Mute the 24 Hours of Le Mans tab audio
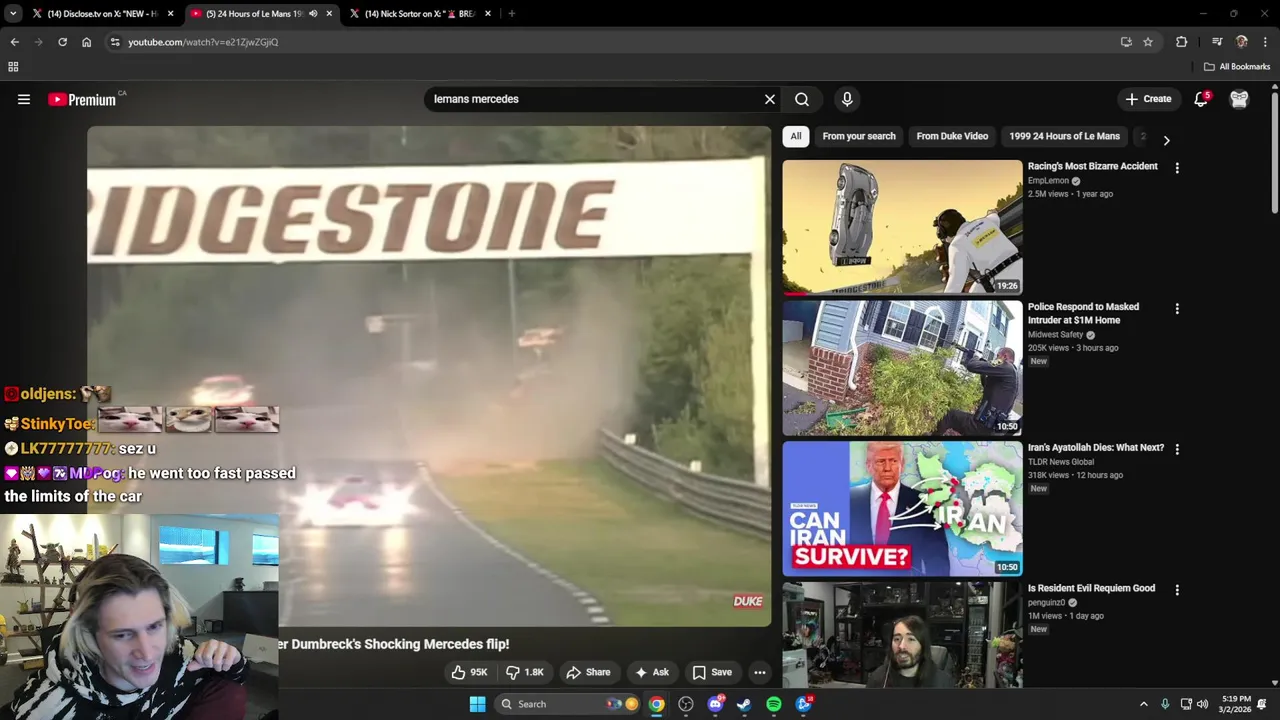This screenshot has height=720, width=1280. pos(313,14)
